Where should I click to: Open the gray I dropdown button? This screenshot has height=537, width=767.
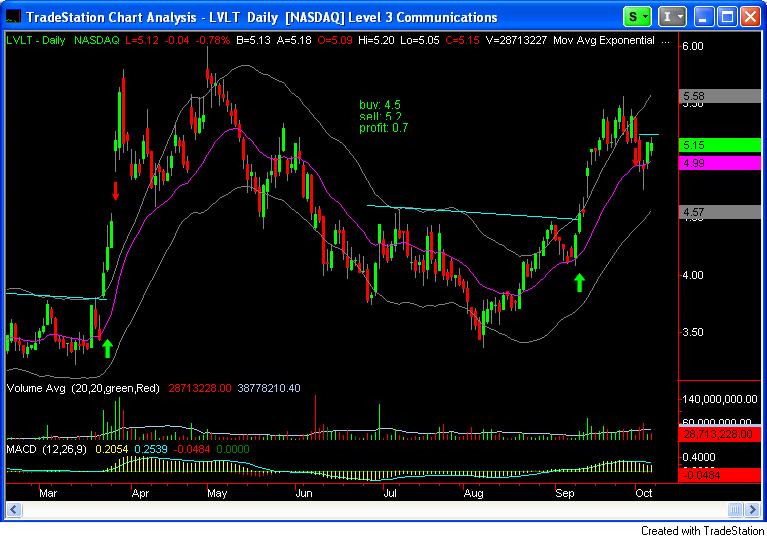[x=672, y=17]
